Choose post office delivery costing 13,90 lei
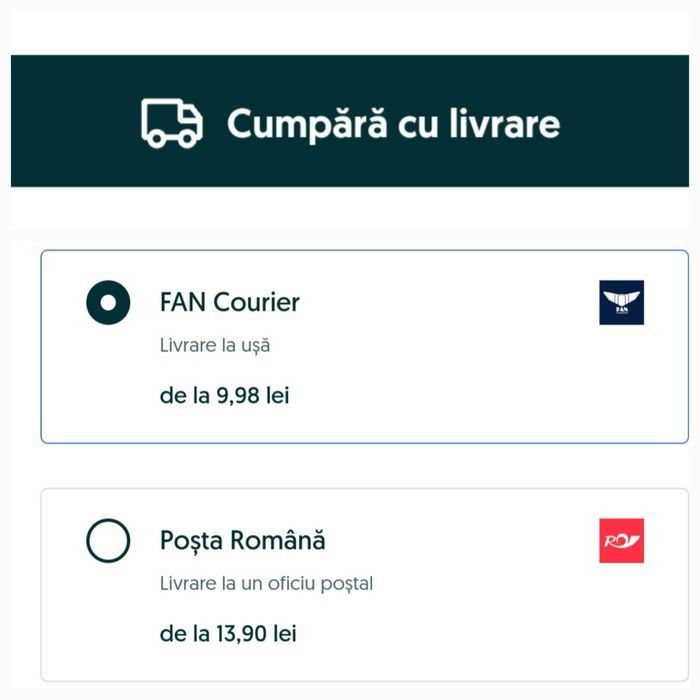 [x=364, y=585]
